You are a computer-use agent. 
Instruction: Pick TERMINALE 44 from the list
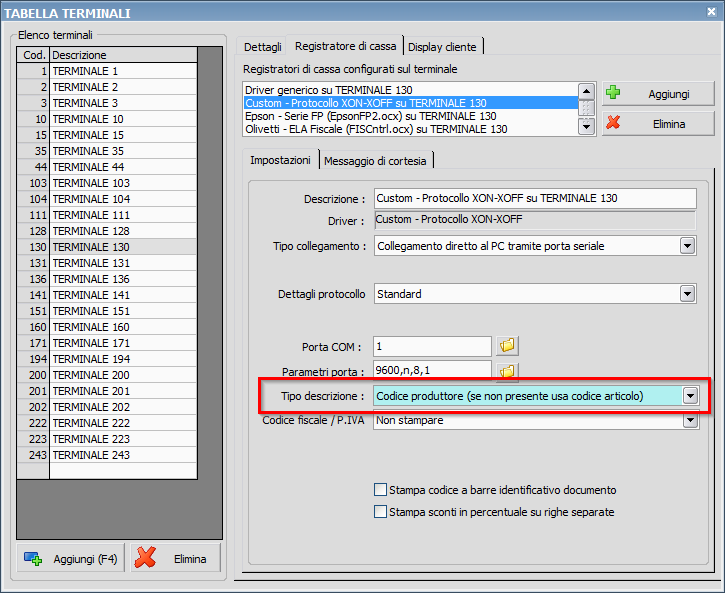coord(107,167)
